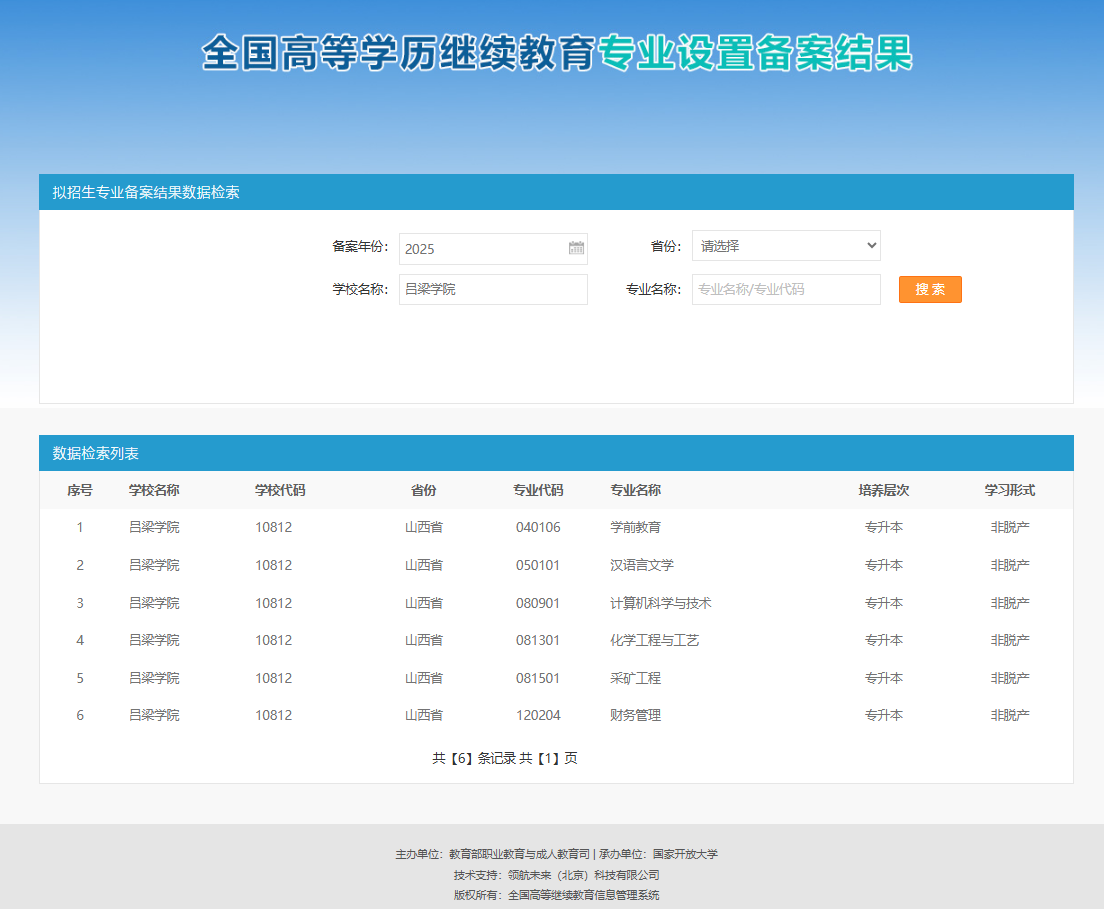Image resolution: width=1104 pixels, height=909 pixels.
Task: Click the 拟招生专业备案结果数据检索 panel title
Action: (x=146, y=192)
